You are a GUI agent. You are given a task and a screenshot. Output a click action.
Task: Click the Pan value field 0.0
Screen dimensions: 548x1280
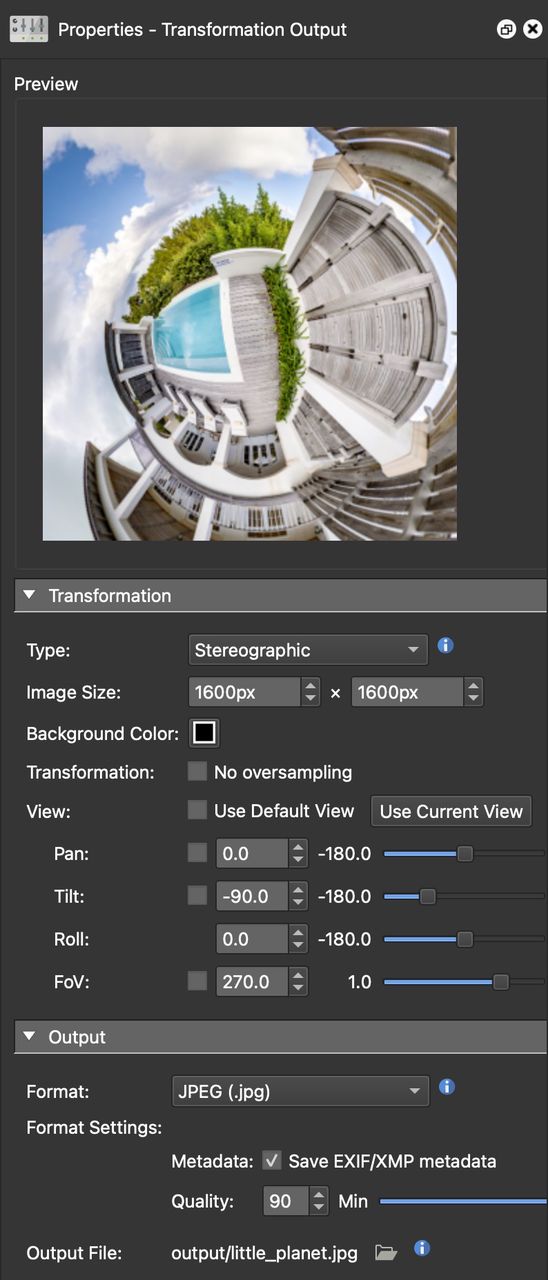coord(252,854)
